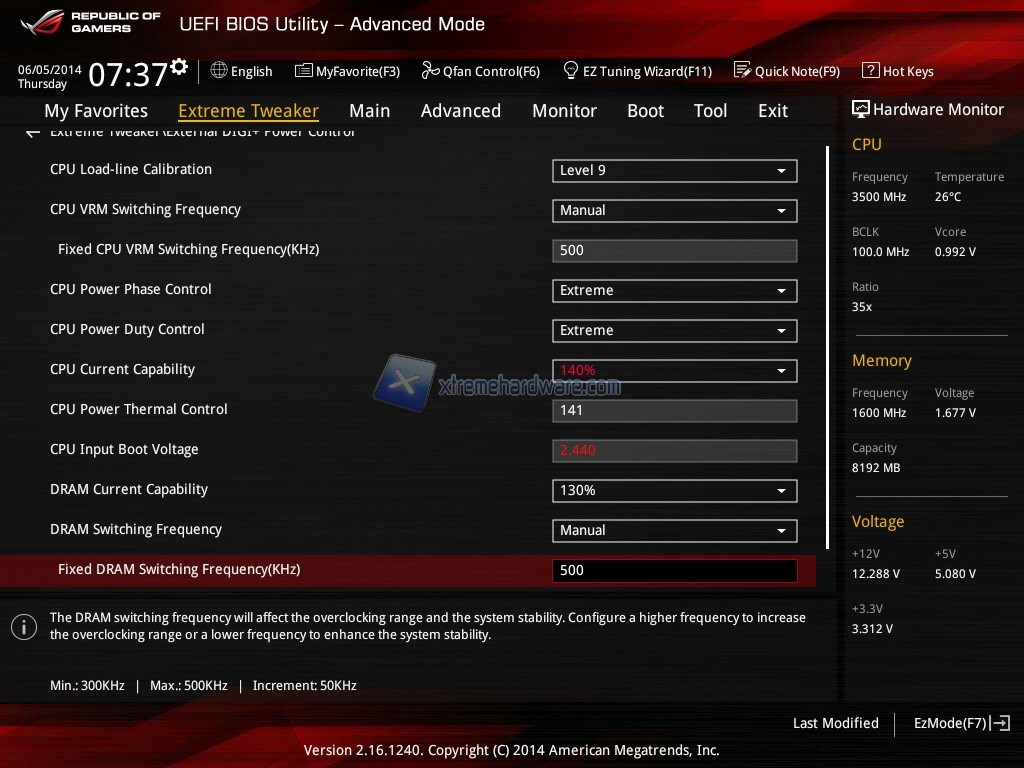Click the Last Modified button
The width and height of the screenshot is (1024, 768).
(835, 723)
